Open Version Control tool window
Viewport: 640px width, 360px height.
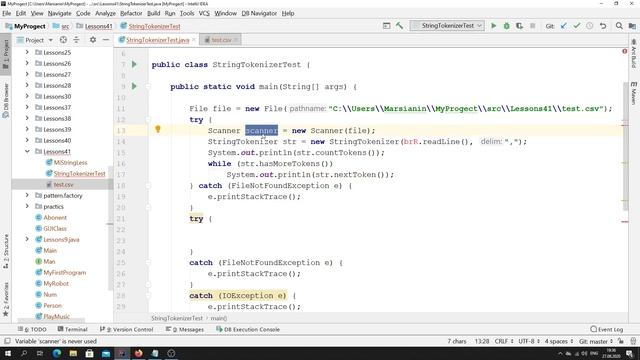click(127, 329)
